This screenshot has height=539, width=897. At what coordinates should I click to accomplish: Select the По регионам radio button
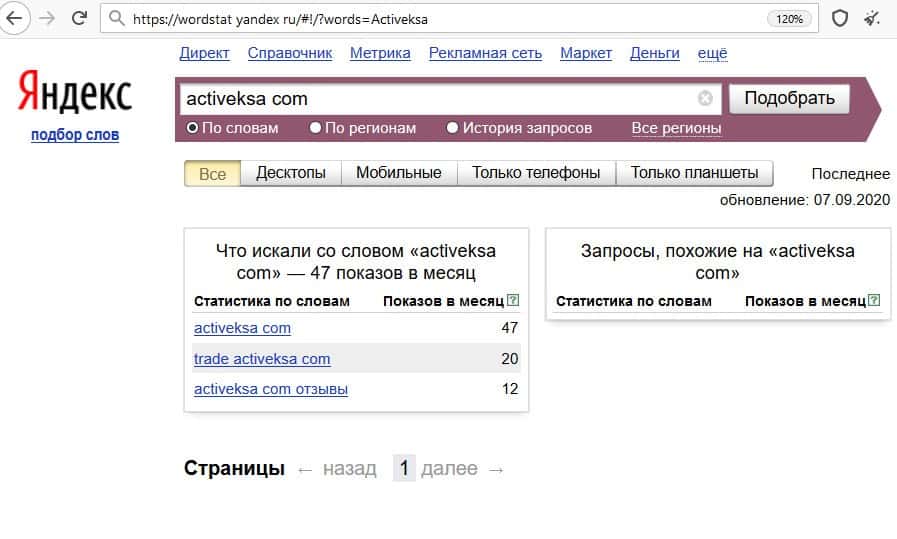click(315, 128)
